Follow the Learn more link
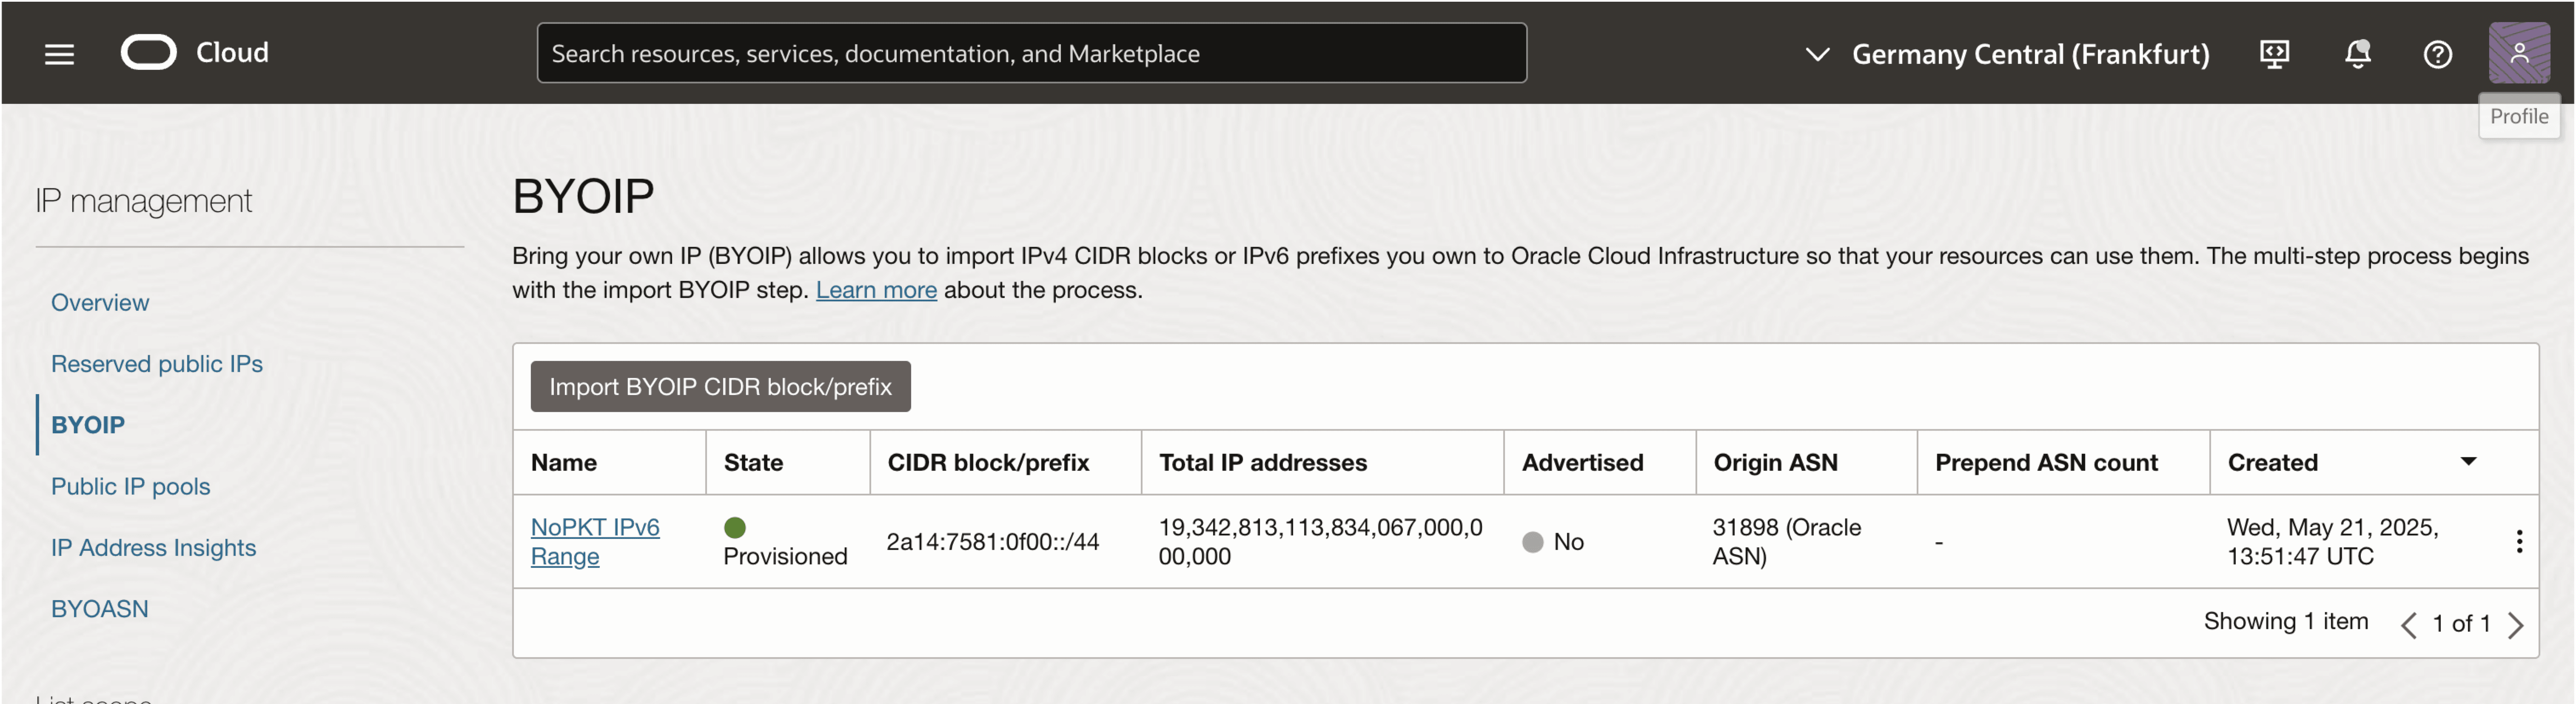The image size is (2576, 704). click(876, 290)
